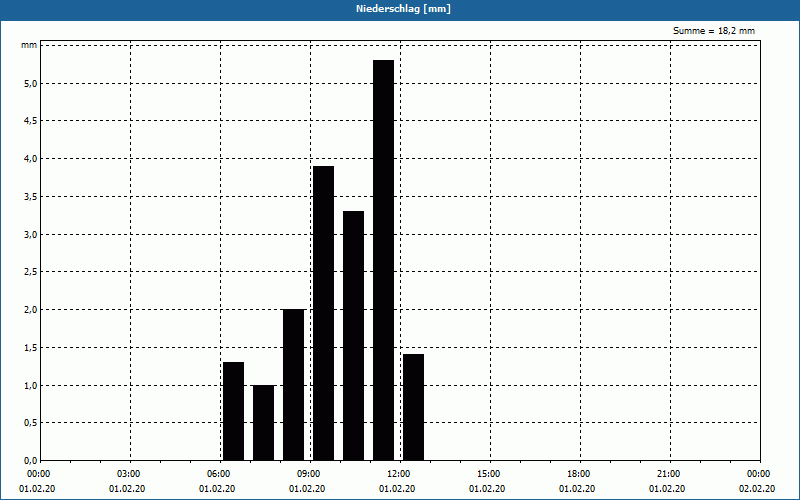Image resolution: width=800 pixels, height=500 pixels.
Task: Click the mm unit label on y-axis
Action: (29, 45)
